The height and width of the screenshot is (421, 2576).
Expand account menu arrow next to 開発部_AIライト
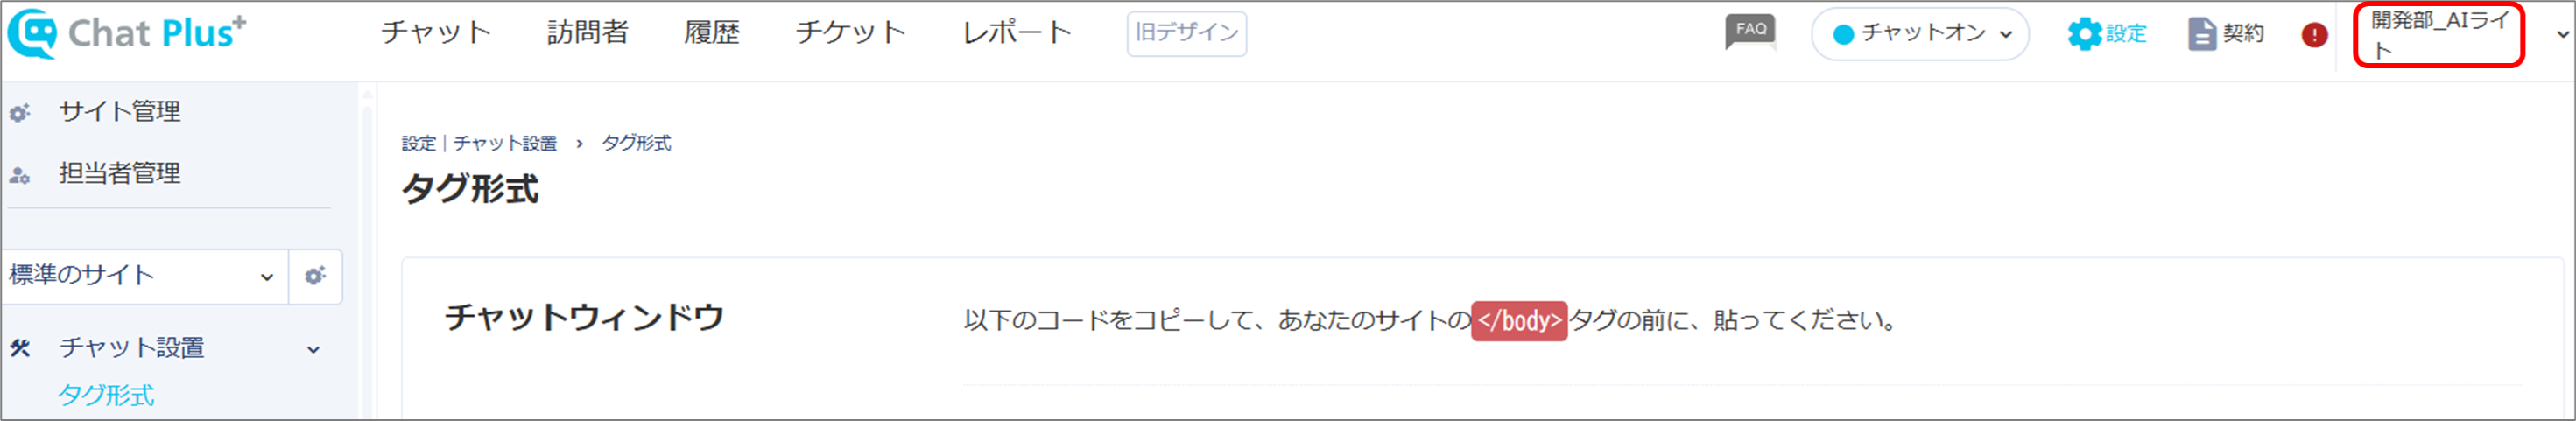point(2562,34)
